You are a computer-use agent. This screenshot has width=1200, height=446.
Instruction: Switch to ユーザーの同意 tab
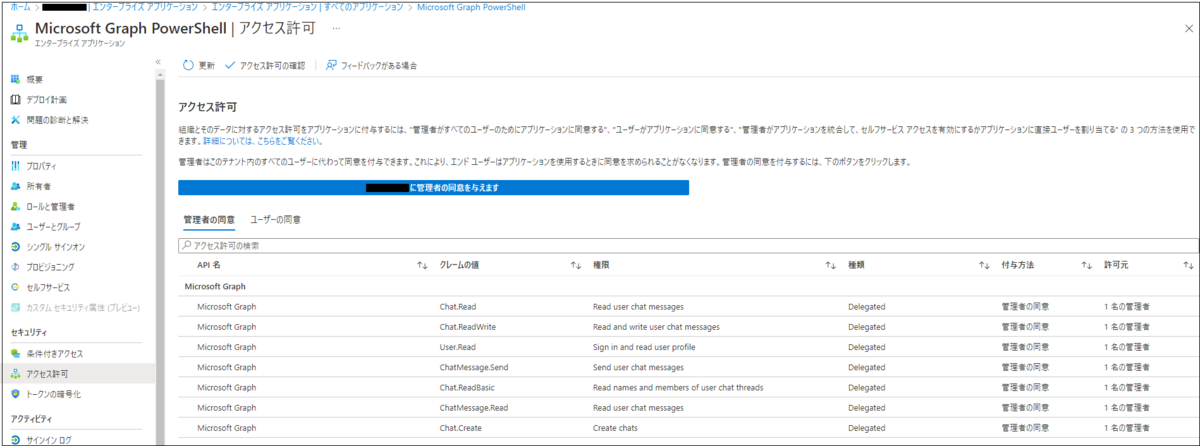(276, 219)
